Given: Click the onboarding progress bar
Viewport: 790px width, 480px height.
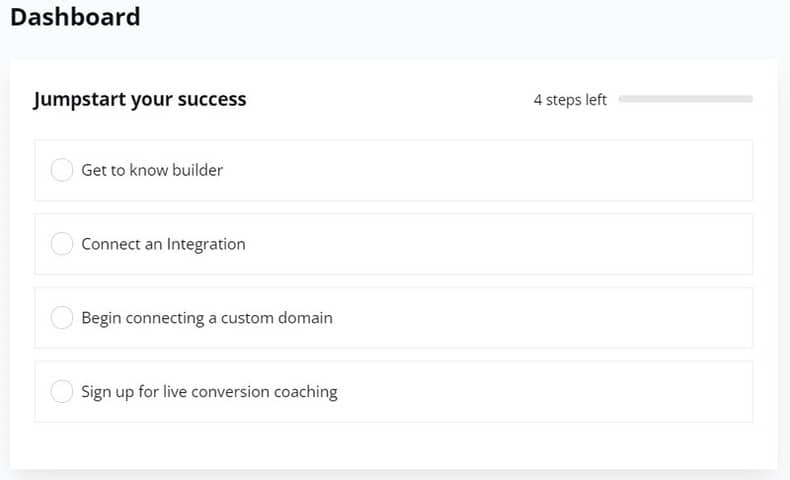Looking at the screenshot, I should pos(686,99).
